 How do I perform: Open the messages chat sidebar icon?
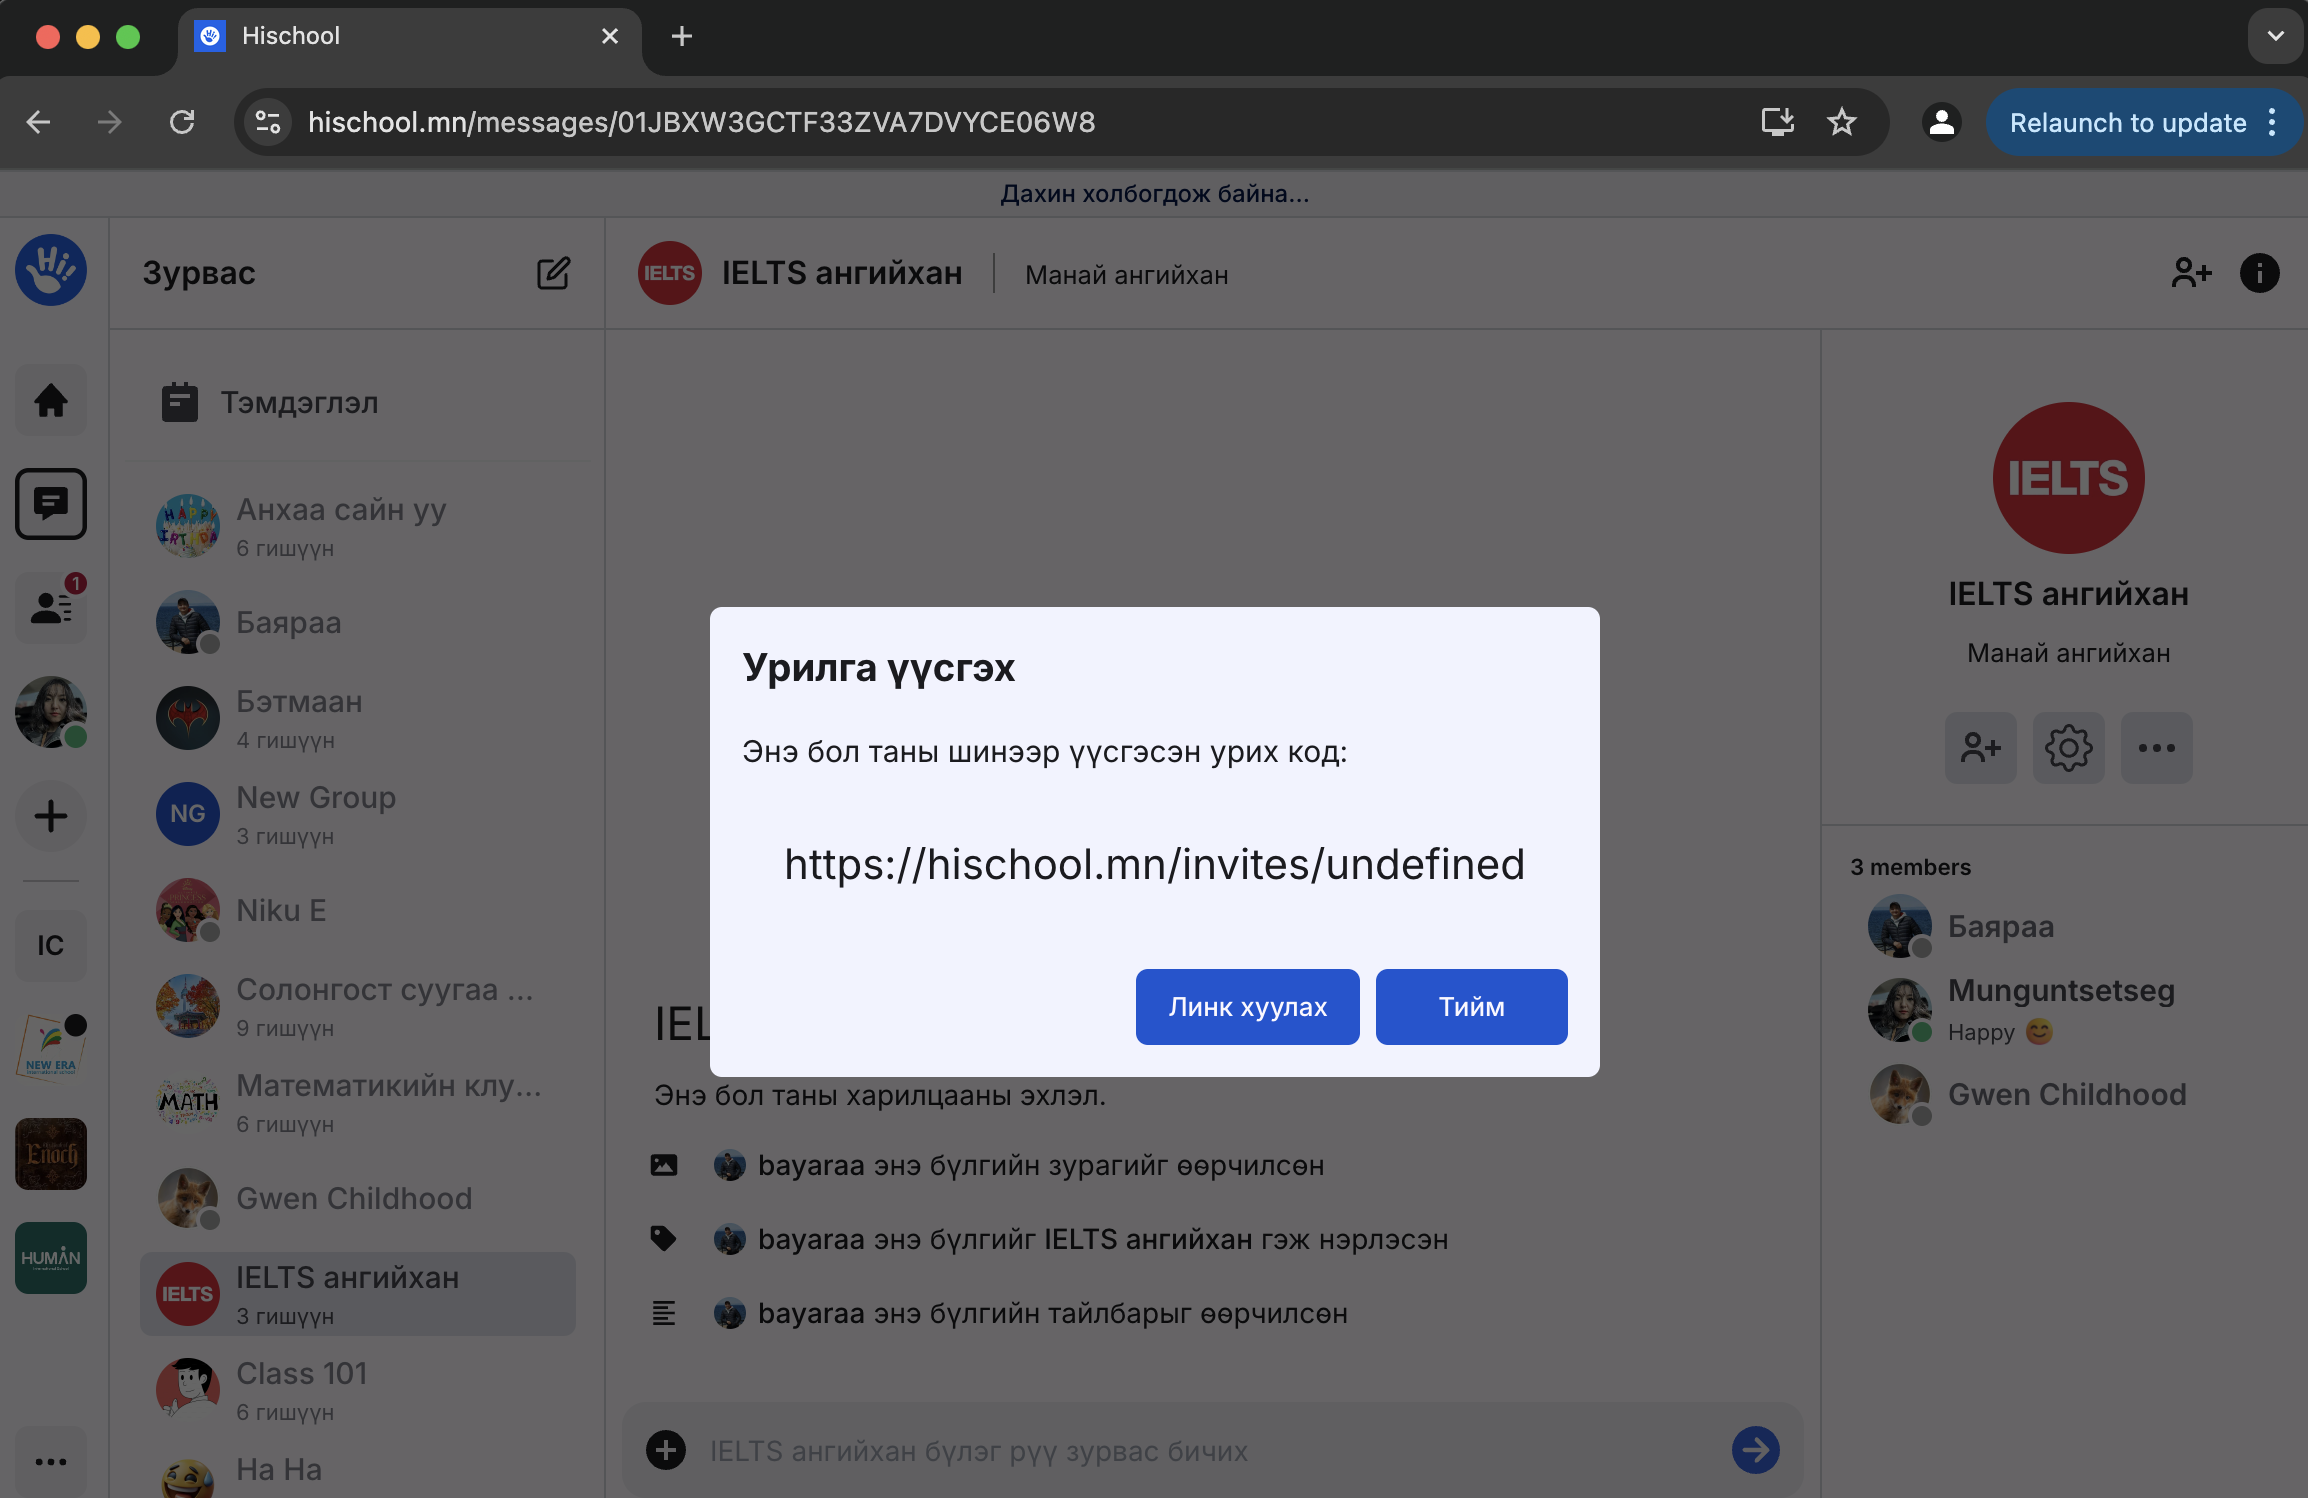point(51,503)
